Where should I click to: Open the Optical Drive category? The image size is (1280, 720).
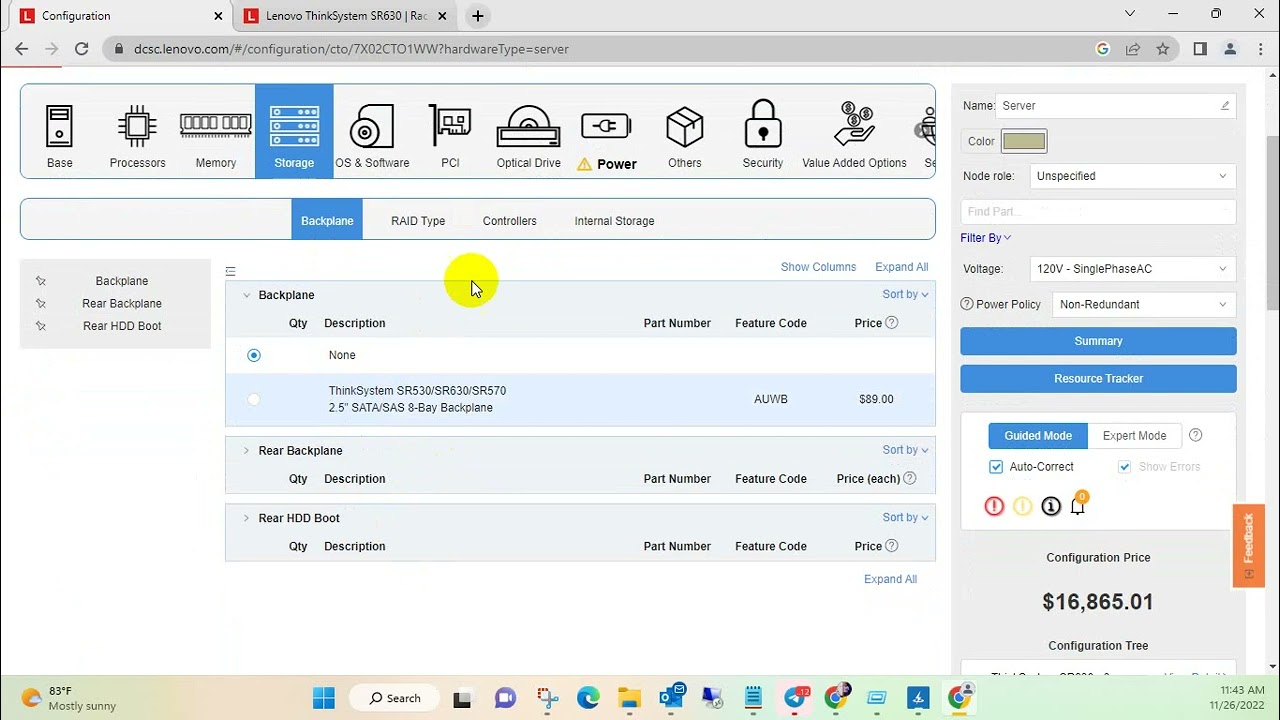[x=529, y=135]
